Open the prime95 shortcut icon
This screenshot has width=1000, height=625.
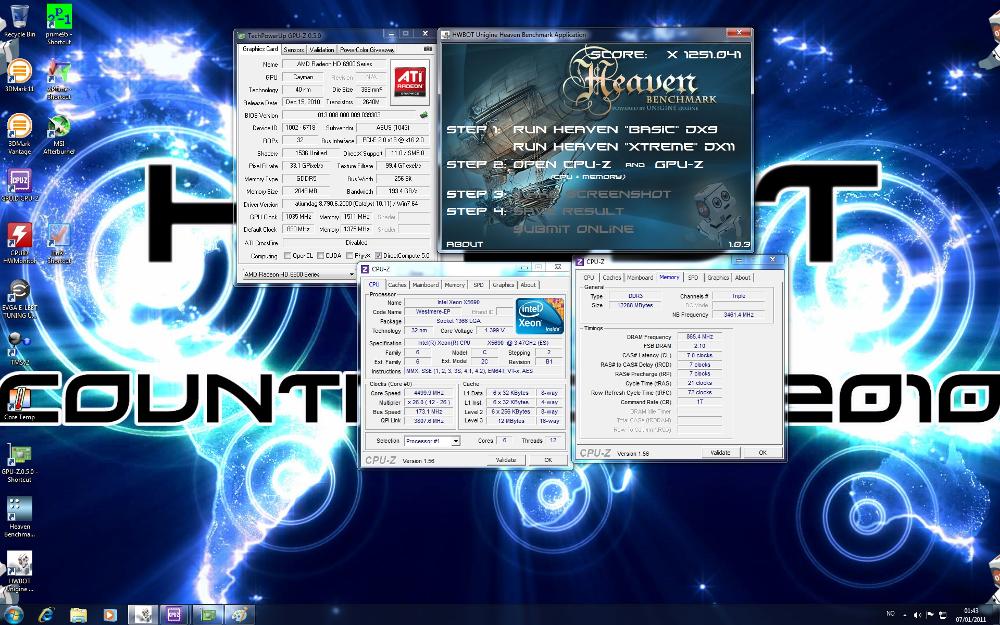coord(59,24)
